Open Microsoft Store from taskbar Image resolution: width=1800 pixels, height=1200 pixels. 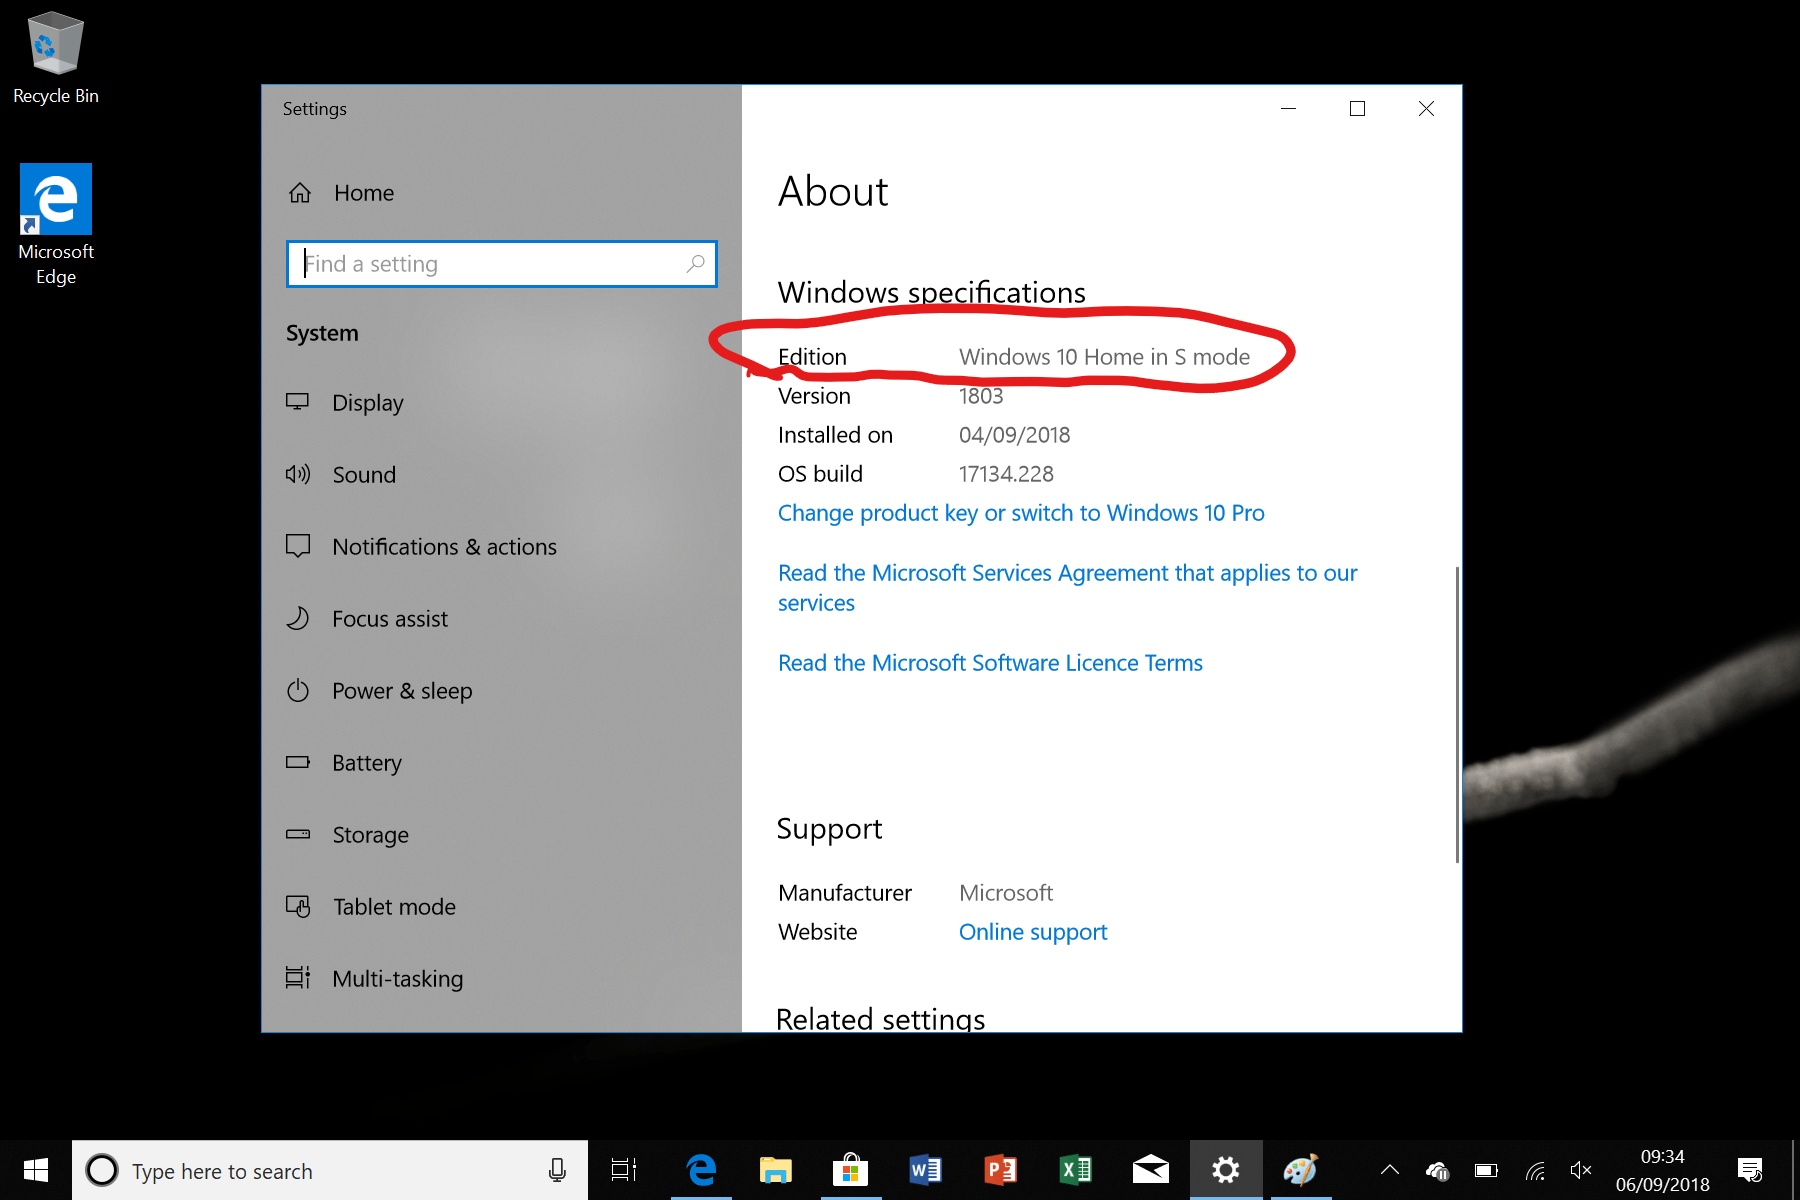(850, 1170)
